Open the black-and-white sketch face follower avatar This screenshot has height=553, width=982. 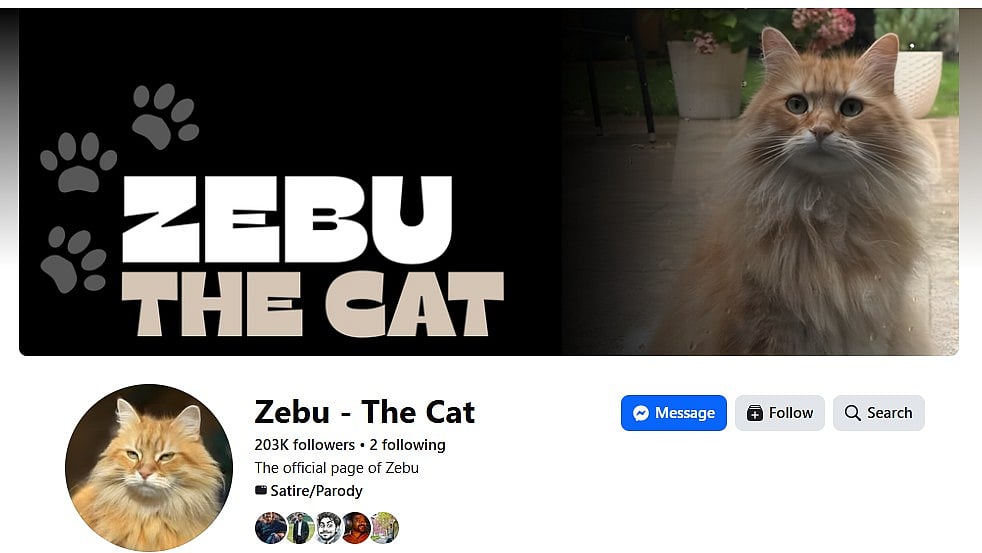328,527
